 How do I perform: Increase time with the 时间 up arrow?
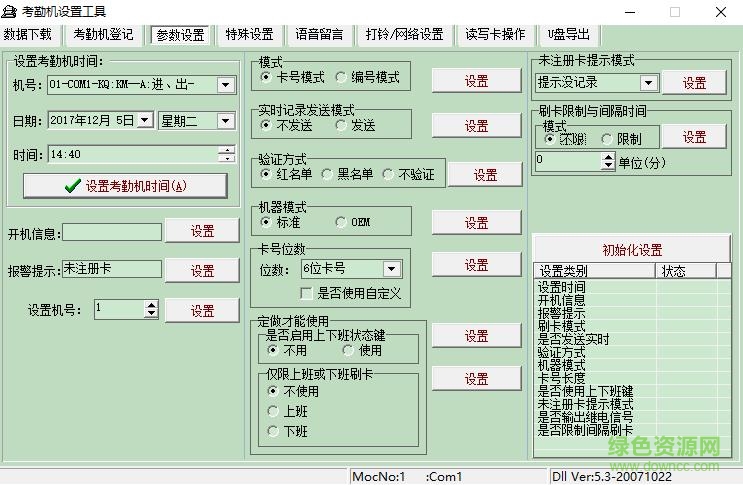click(227, 150)
